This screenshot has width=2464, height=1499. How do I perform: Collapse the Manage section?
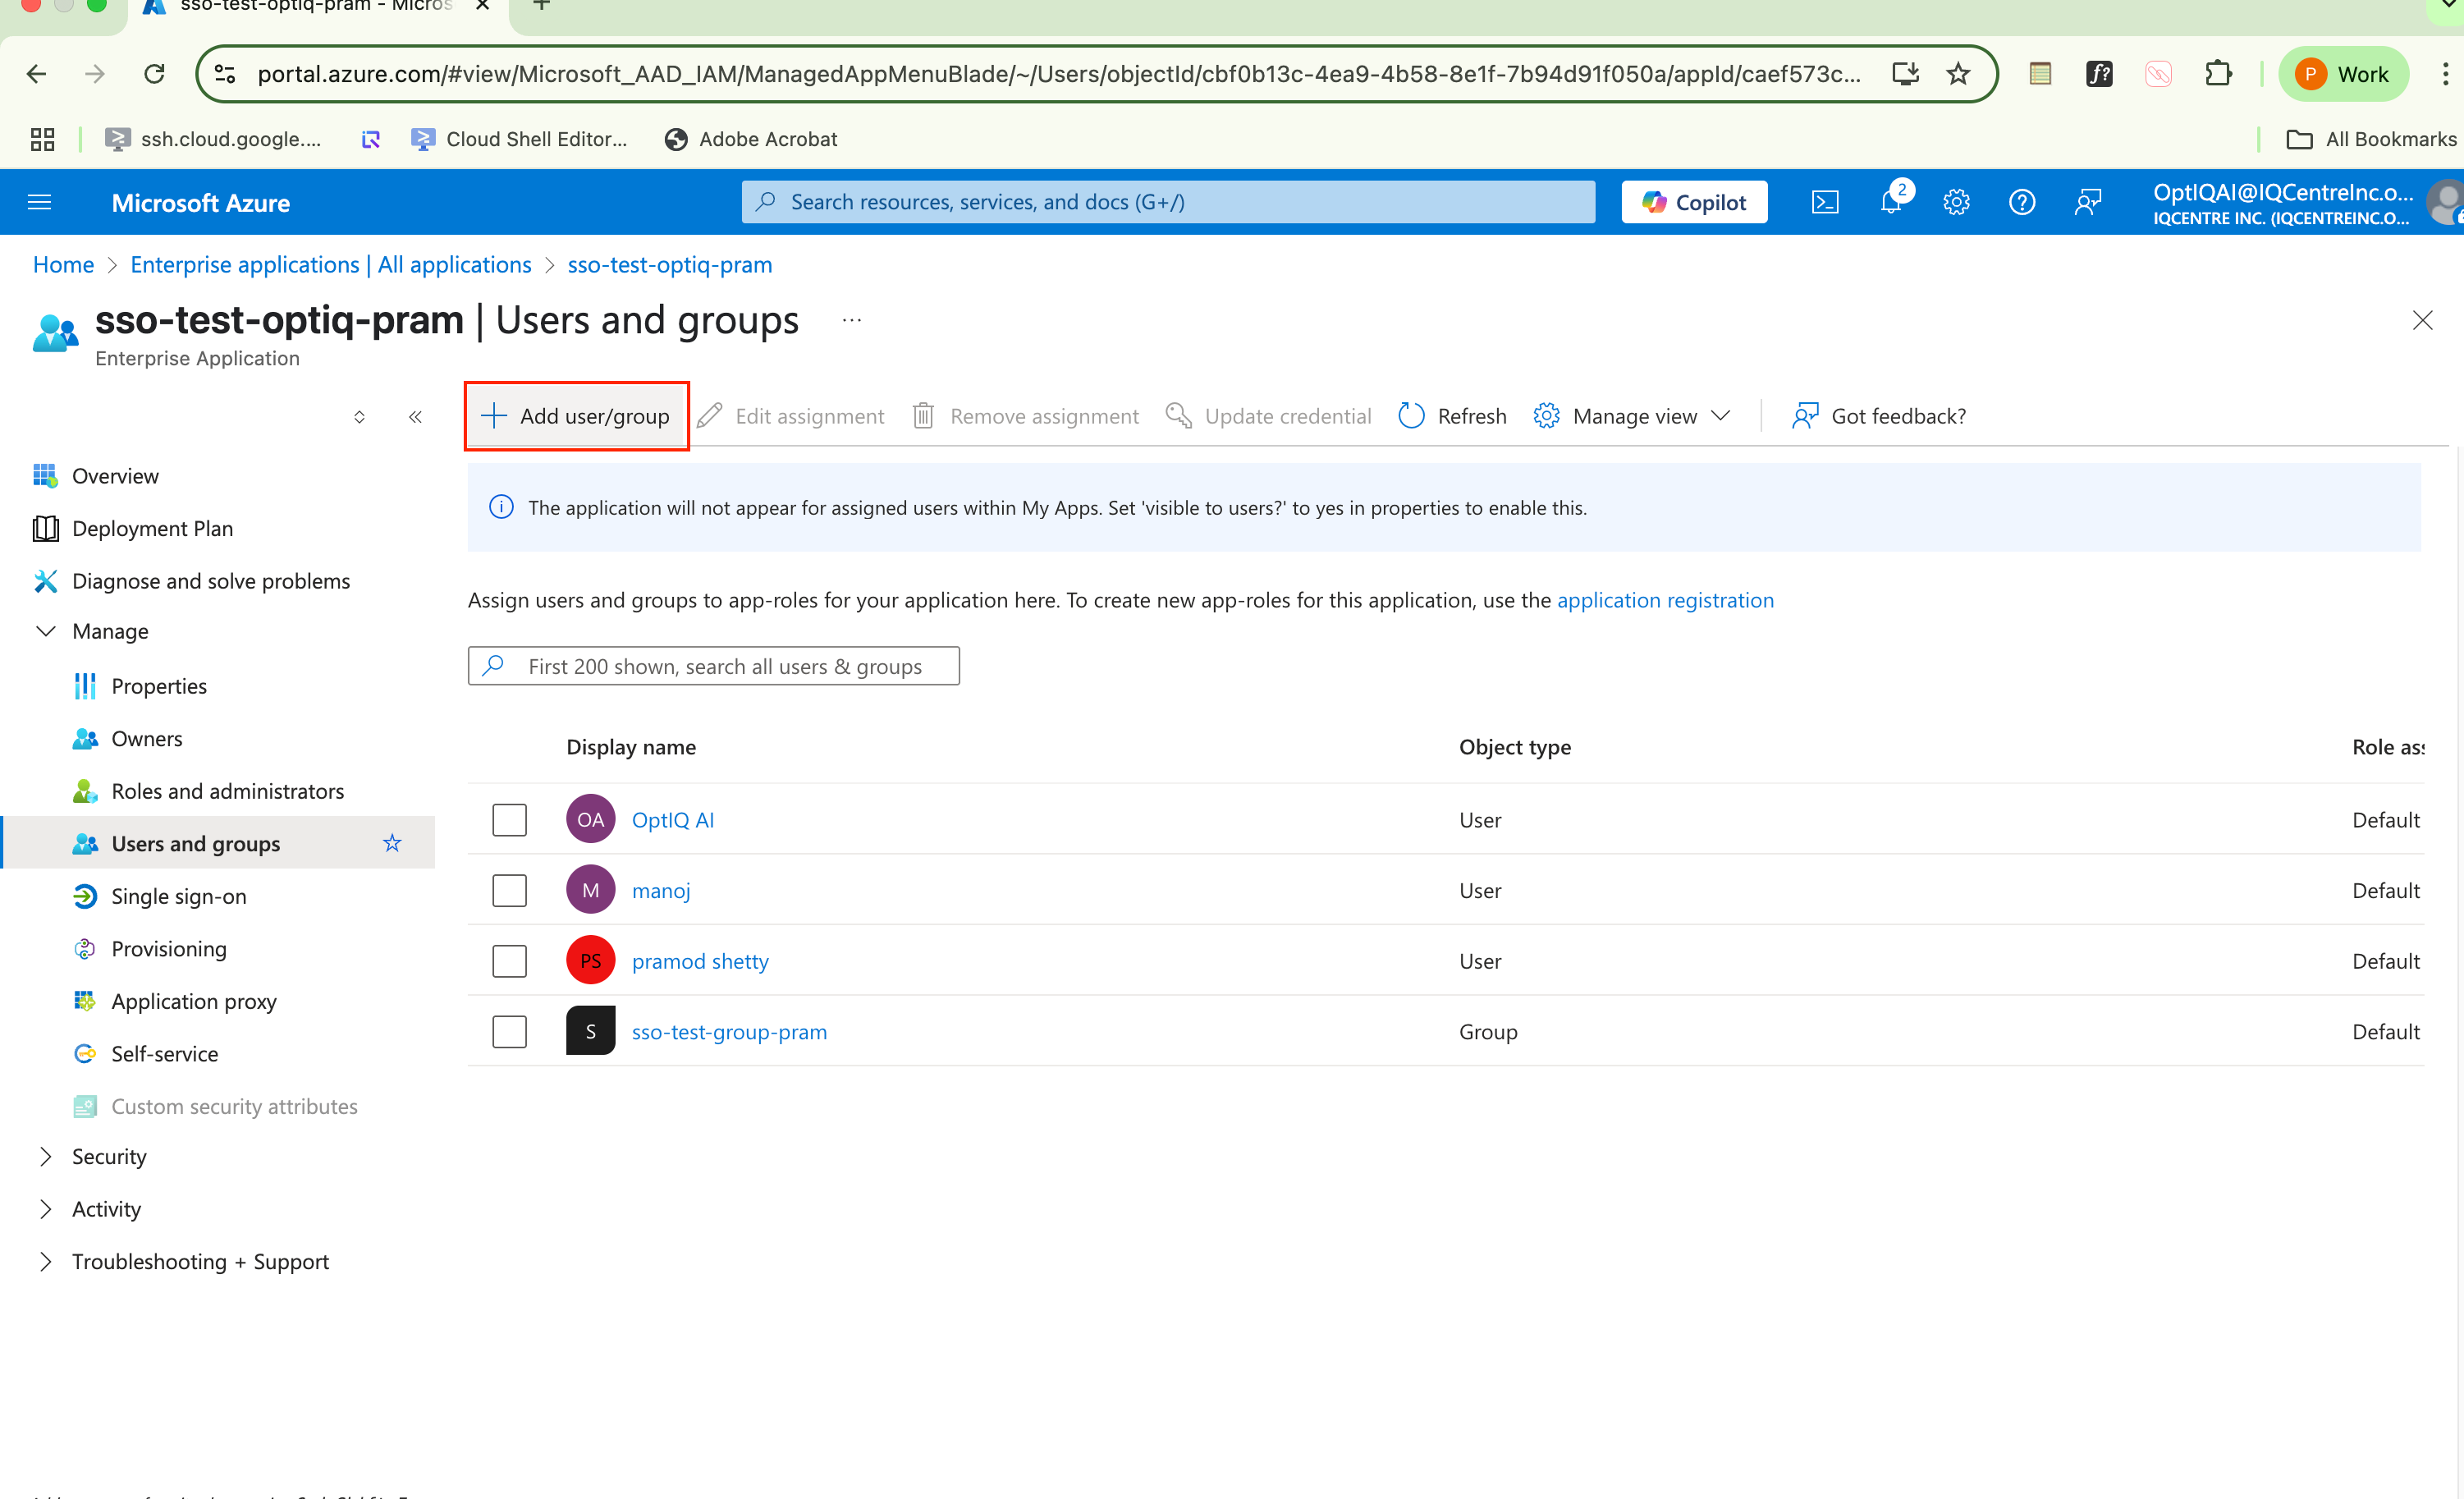click(x=46, y=631)
